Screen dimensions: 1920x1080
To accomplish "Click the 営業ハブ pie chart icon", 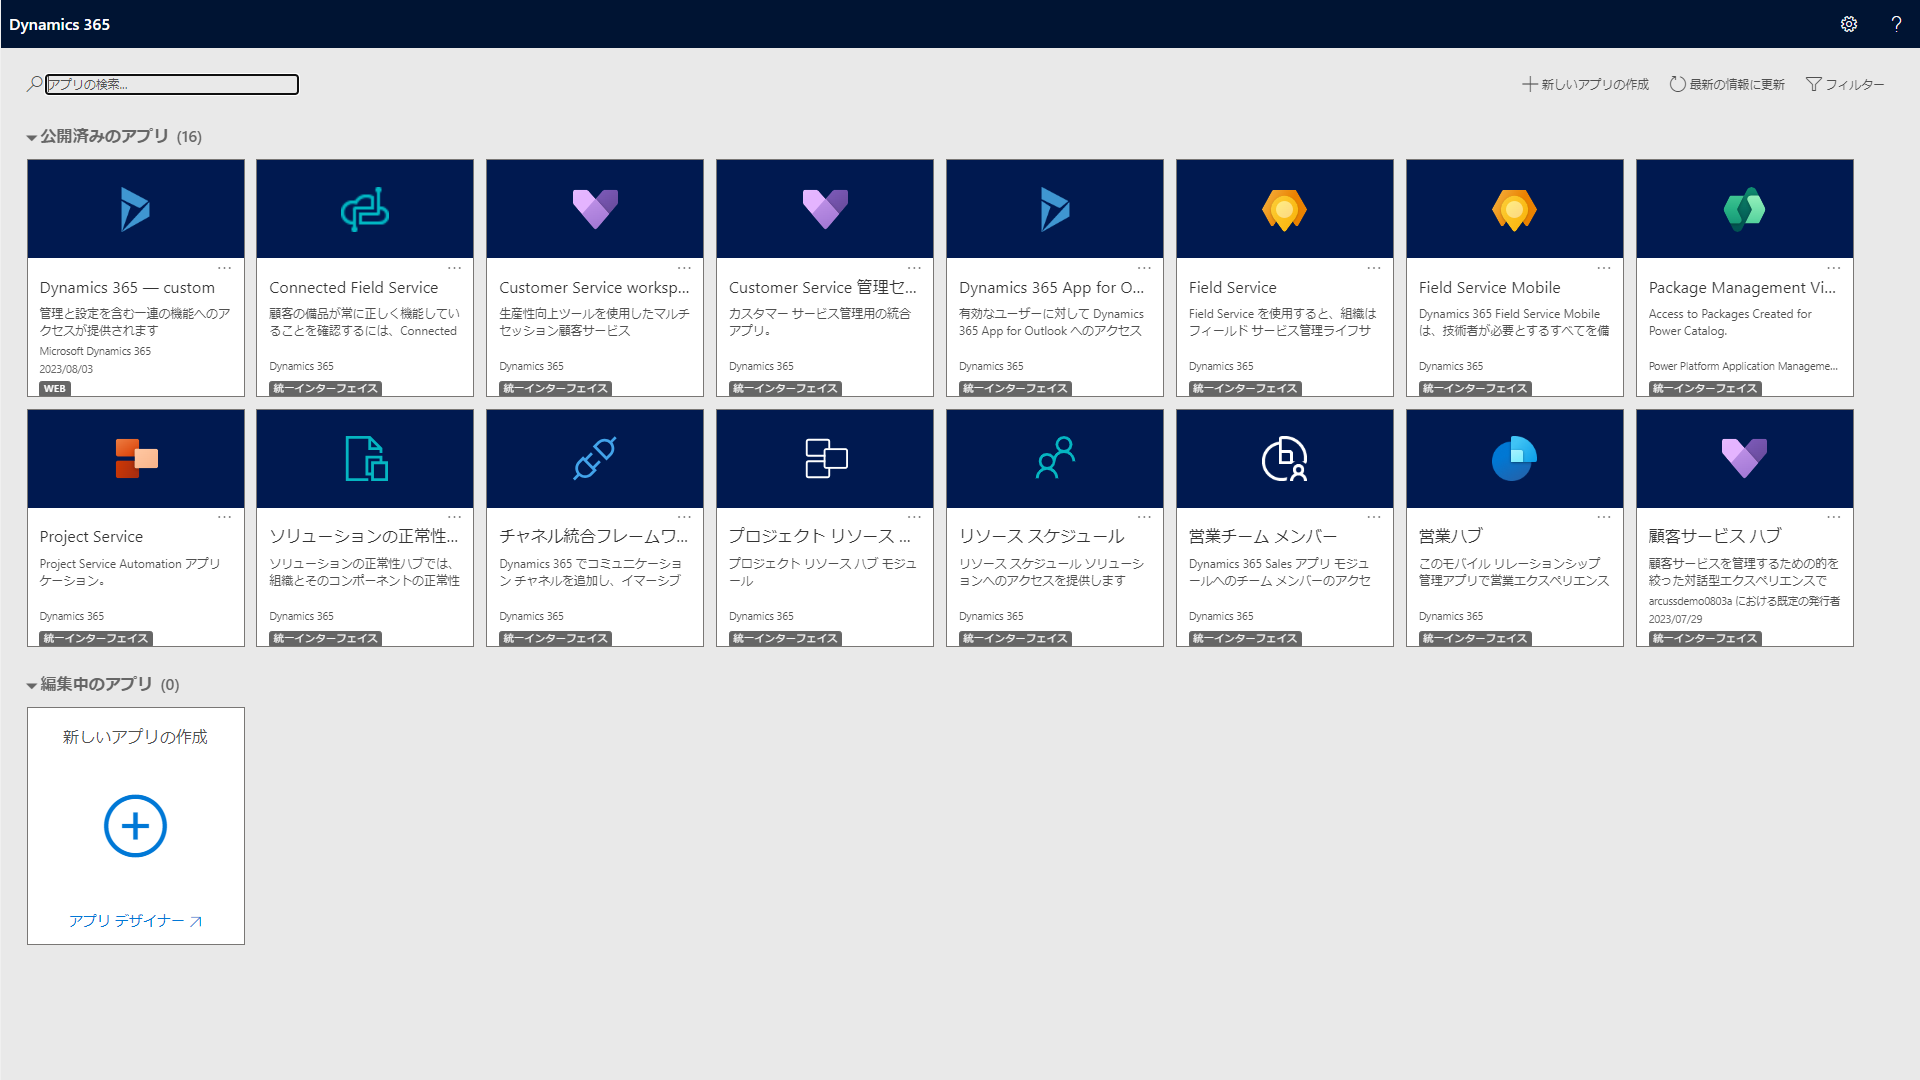I will [1514, 459].
